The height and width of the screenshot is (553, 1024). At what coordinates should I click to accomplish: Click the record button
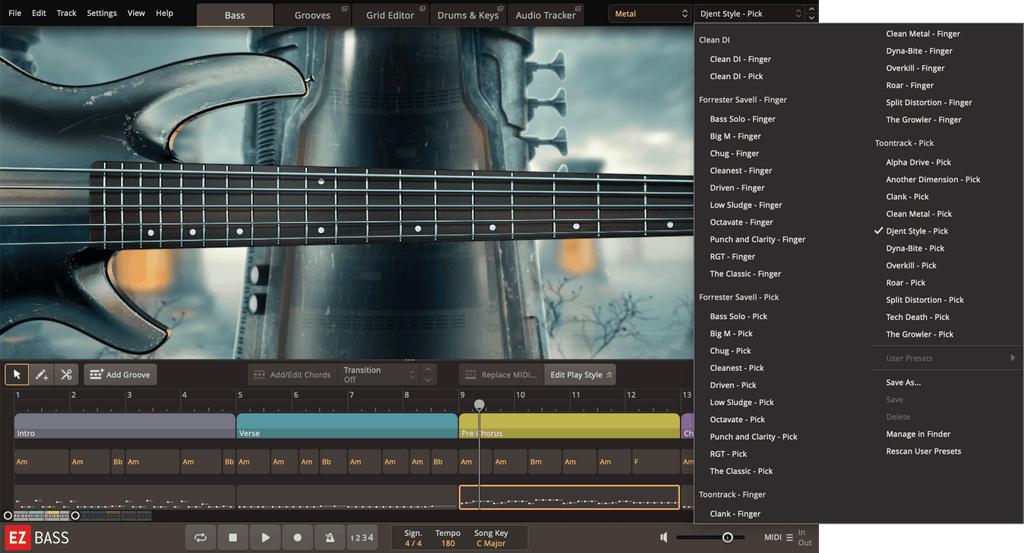(297, 537)
